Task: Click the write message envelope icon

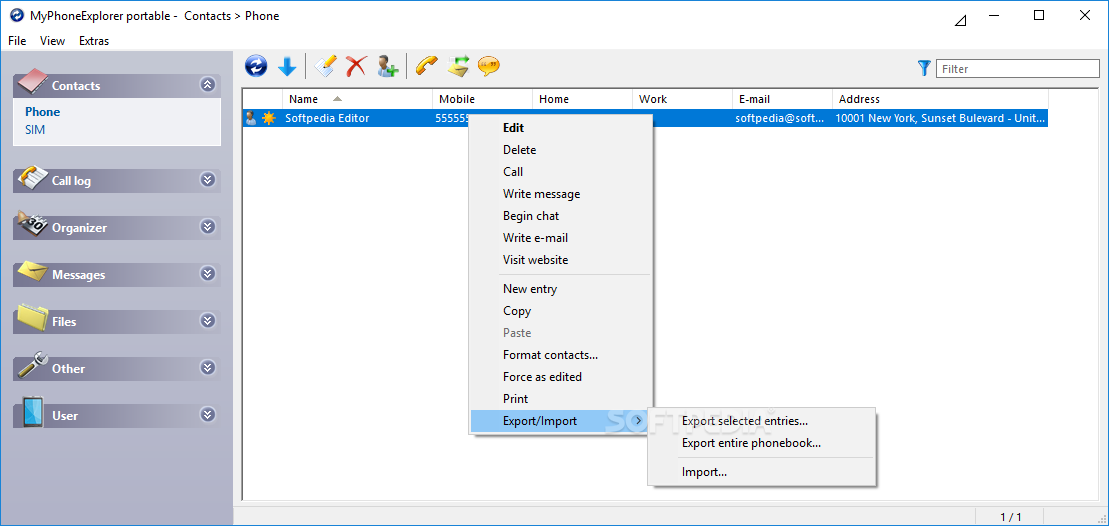Action: click(x=458, y=66)
